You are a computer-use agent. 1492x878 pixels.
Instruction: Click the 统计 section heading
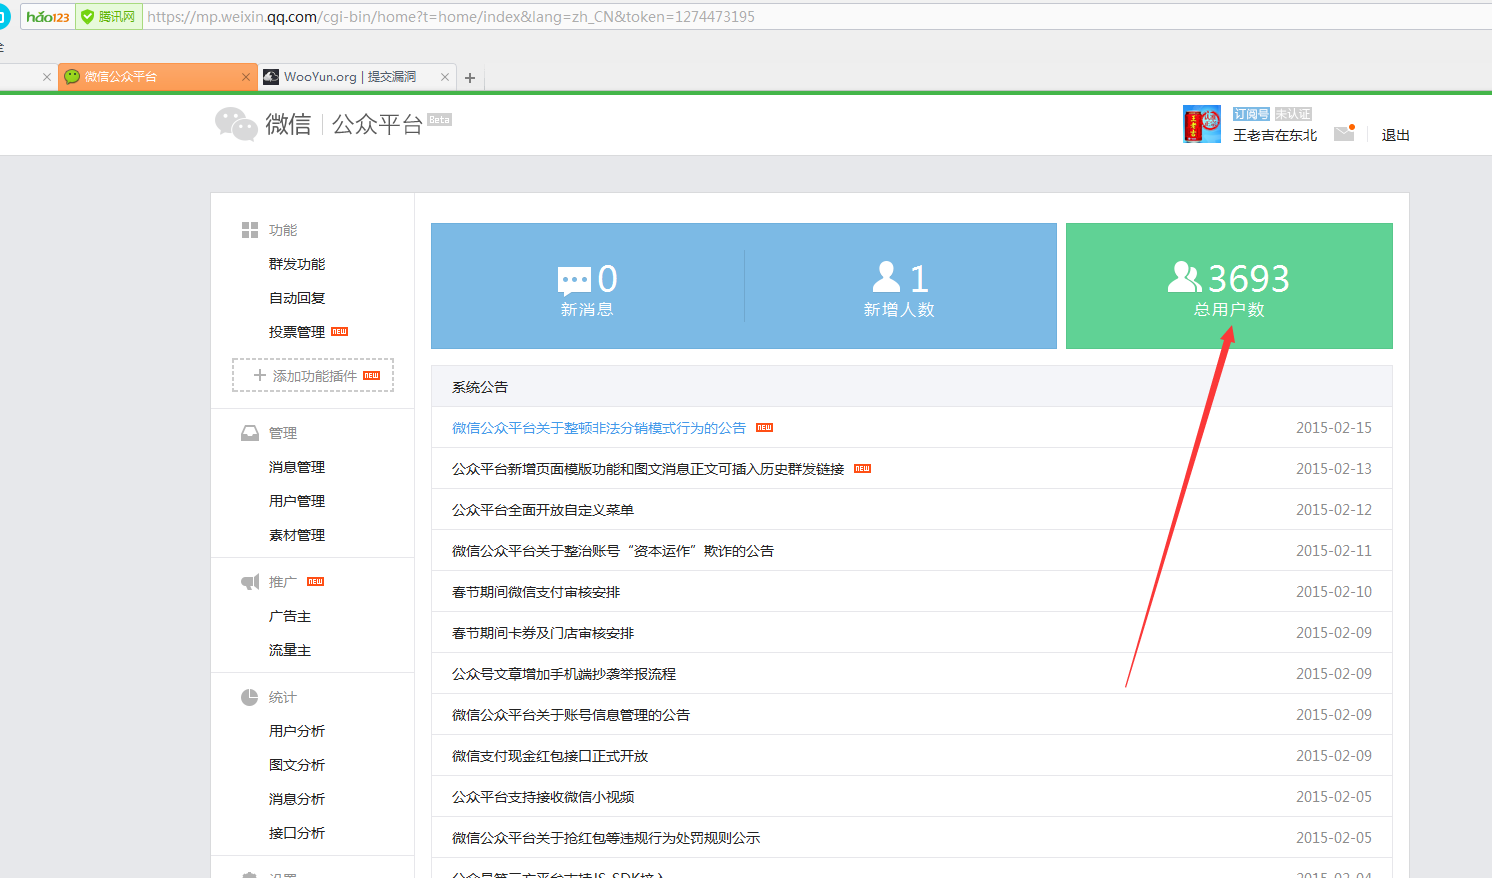pos(283,697)
